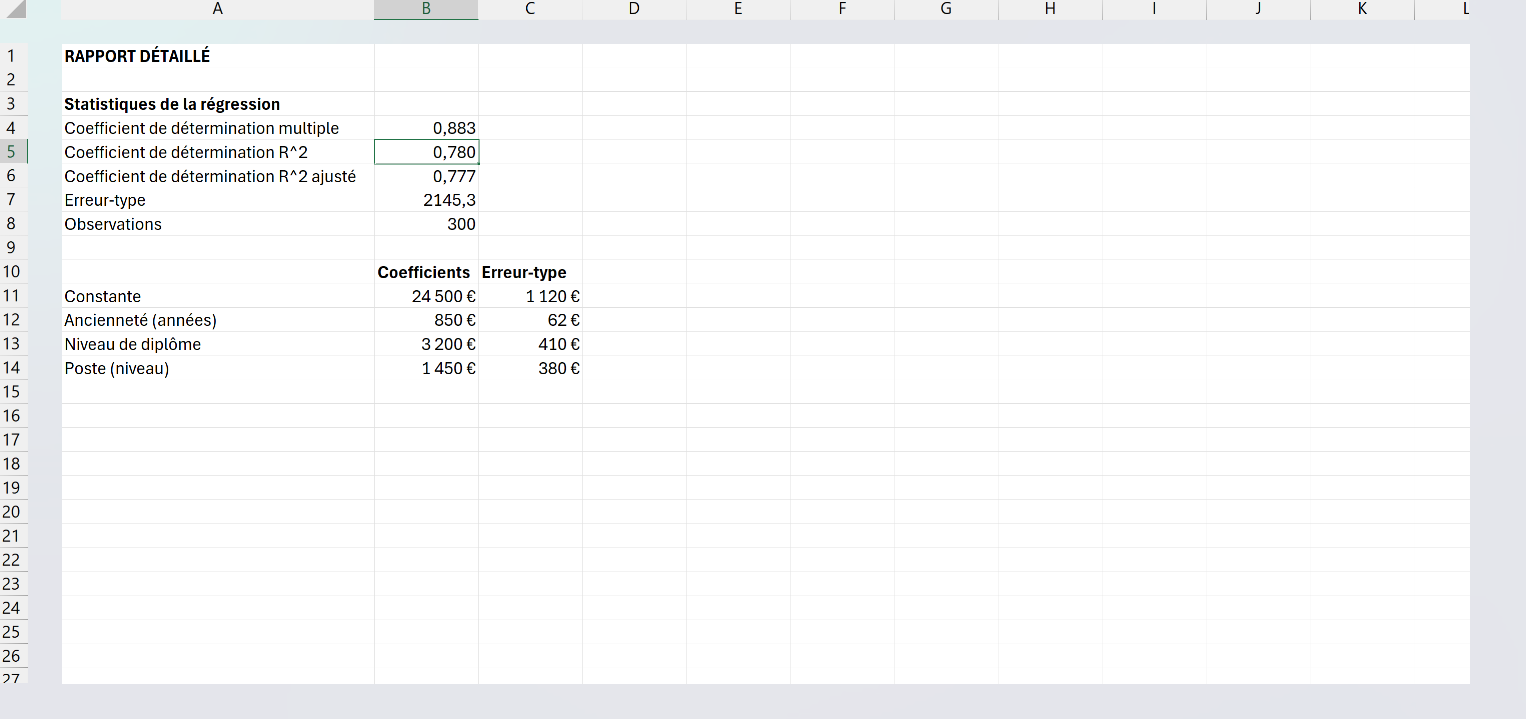Select column I header
The width and height of the screenshot is (1526, 719).
point(1154,10)
